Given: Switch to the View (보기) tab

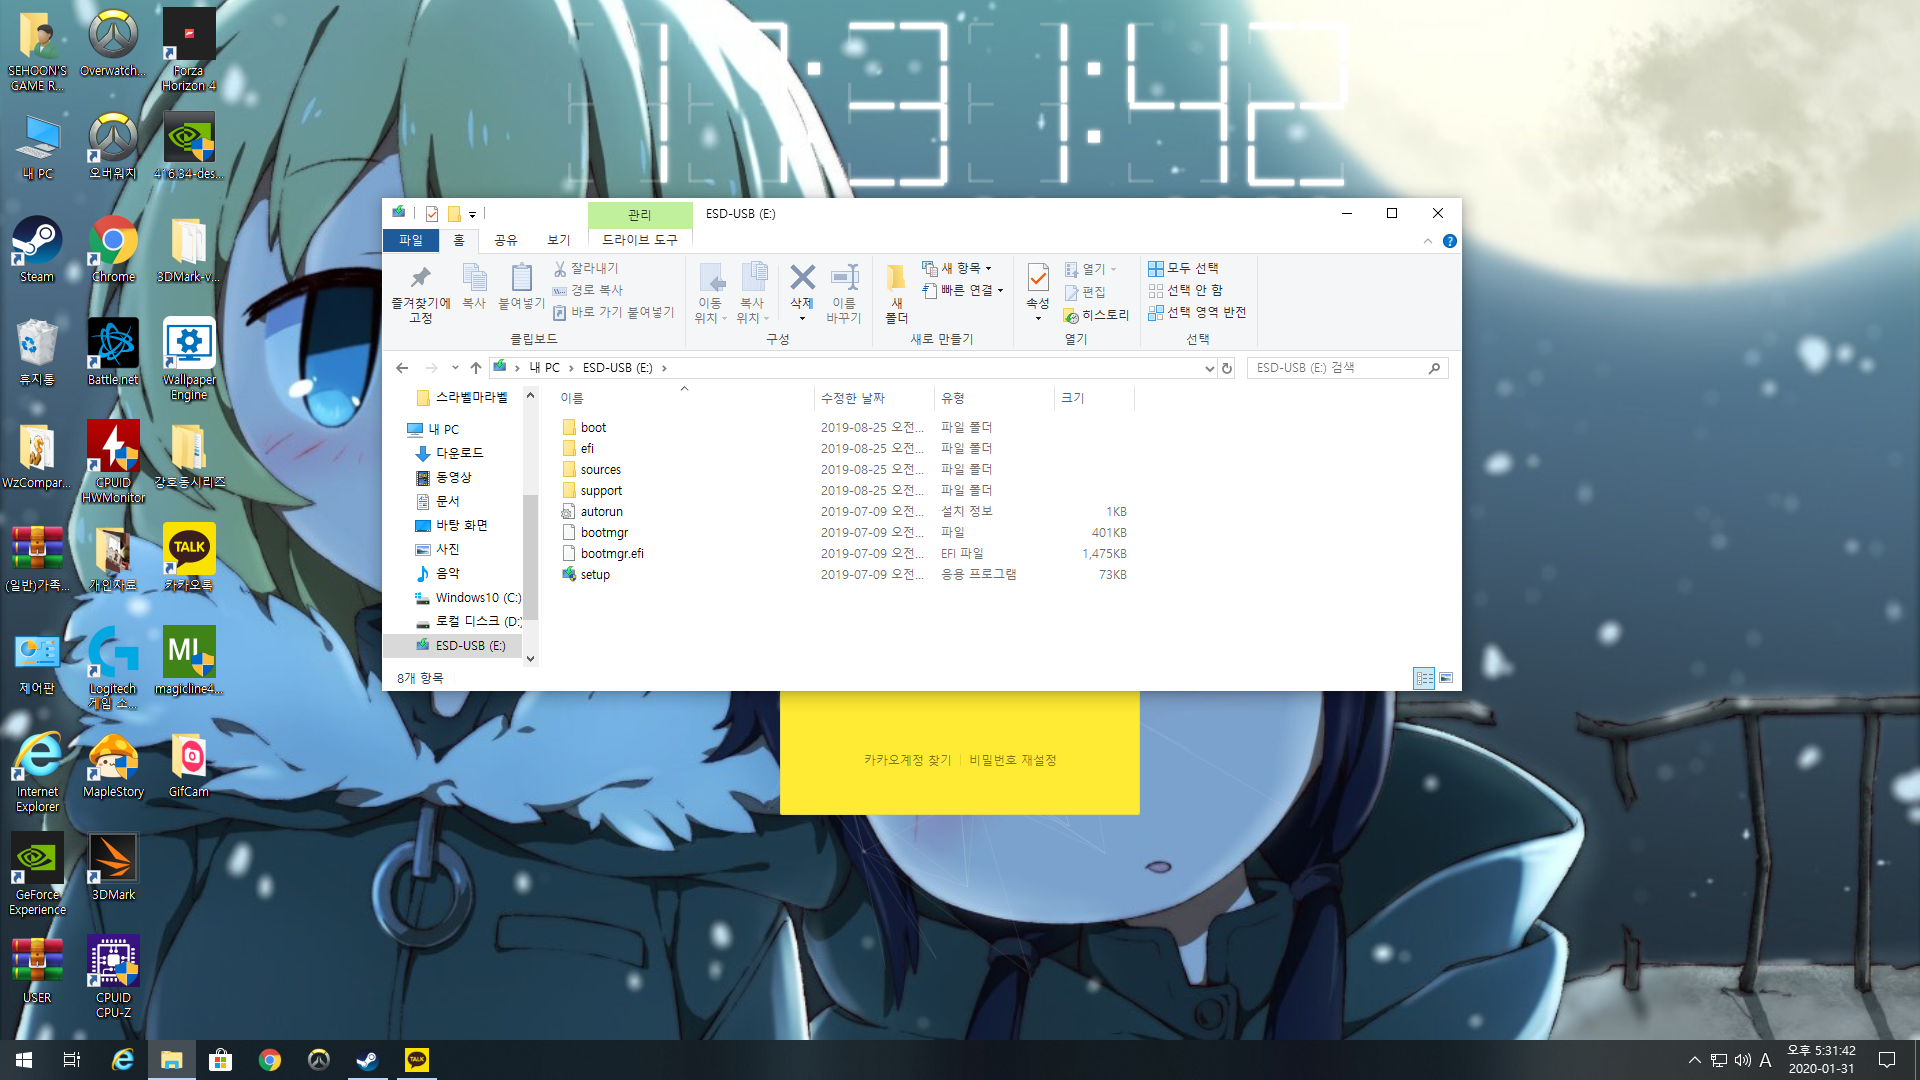Looking at the screenshot, I should [x=559, y=240].
